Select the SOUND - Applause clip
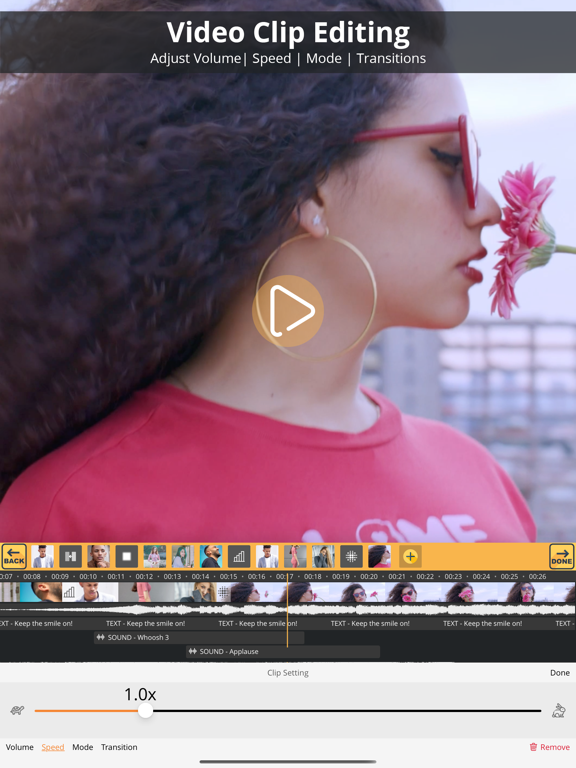 pyautogui.click(x=283, y=651)
